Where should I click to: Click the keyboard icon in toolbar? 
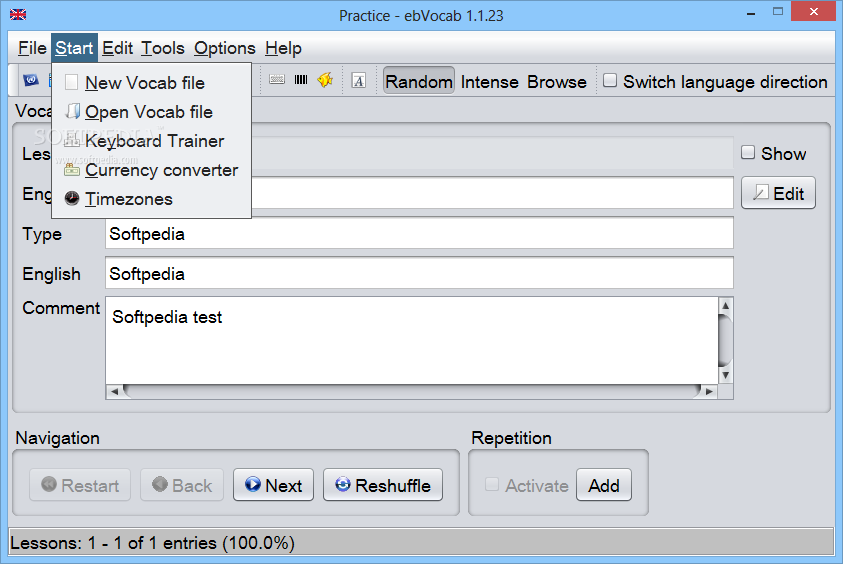click(277, 80)
